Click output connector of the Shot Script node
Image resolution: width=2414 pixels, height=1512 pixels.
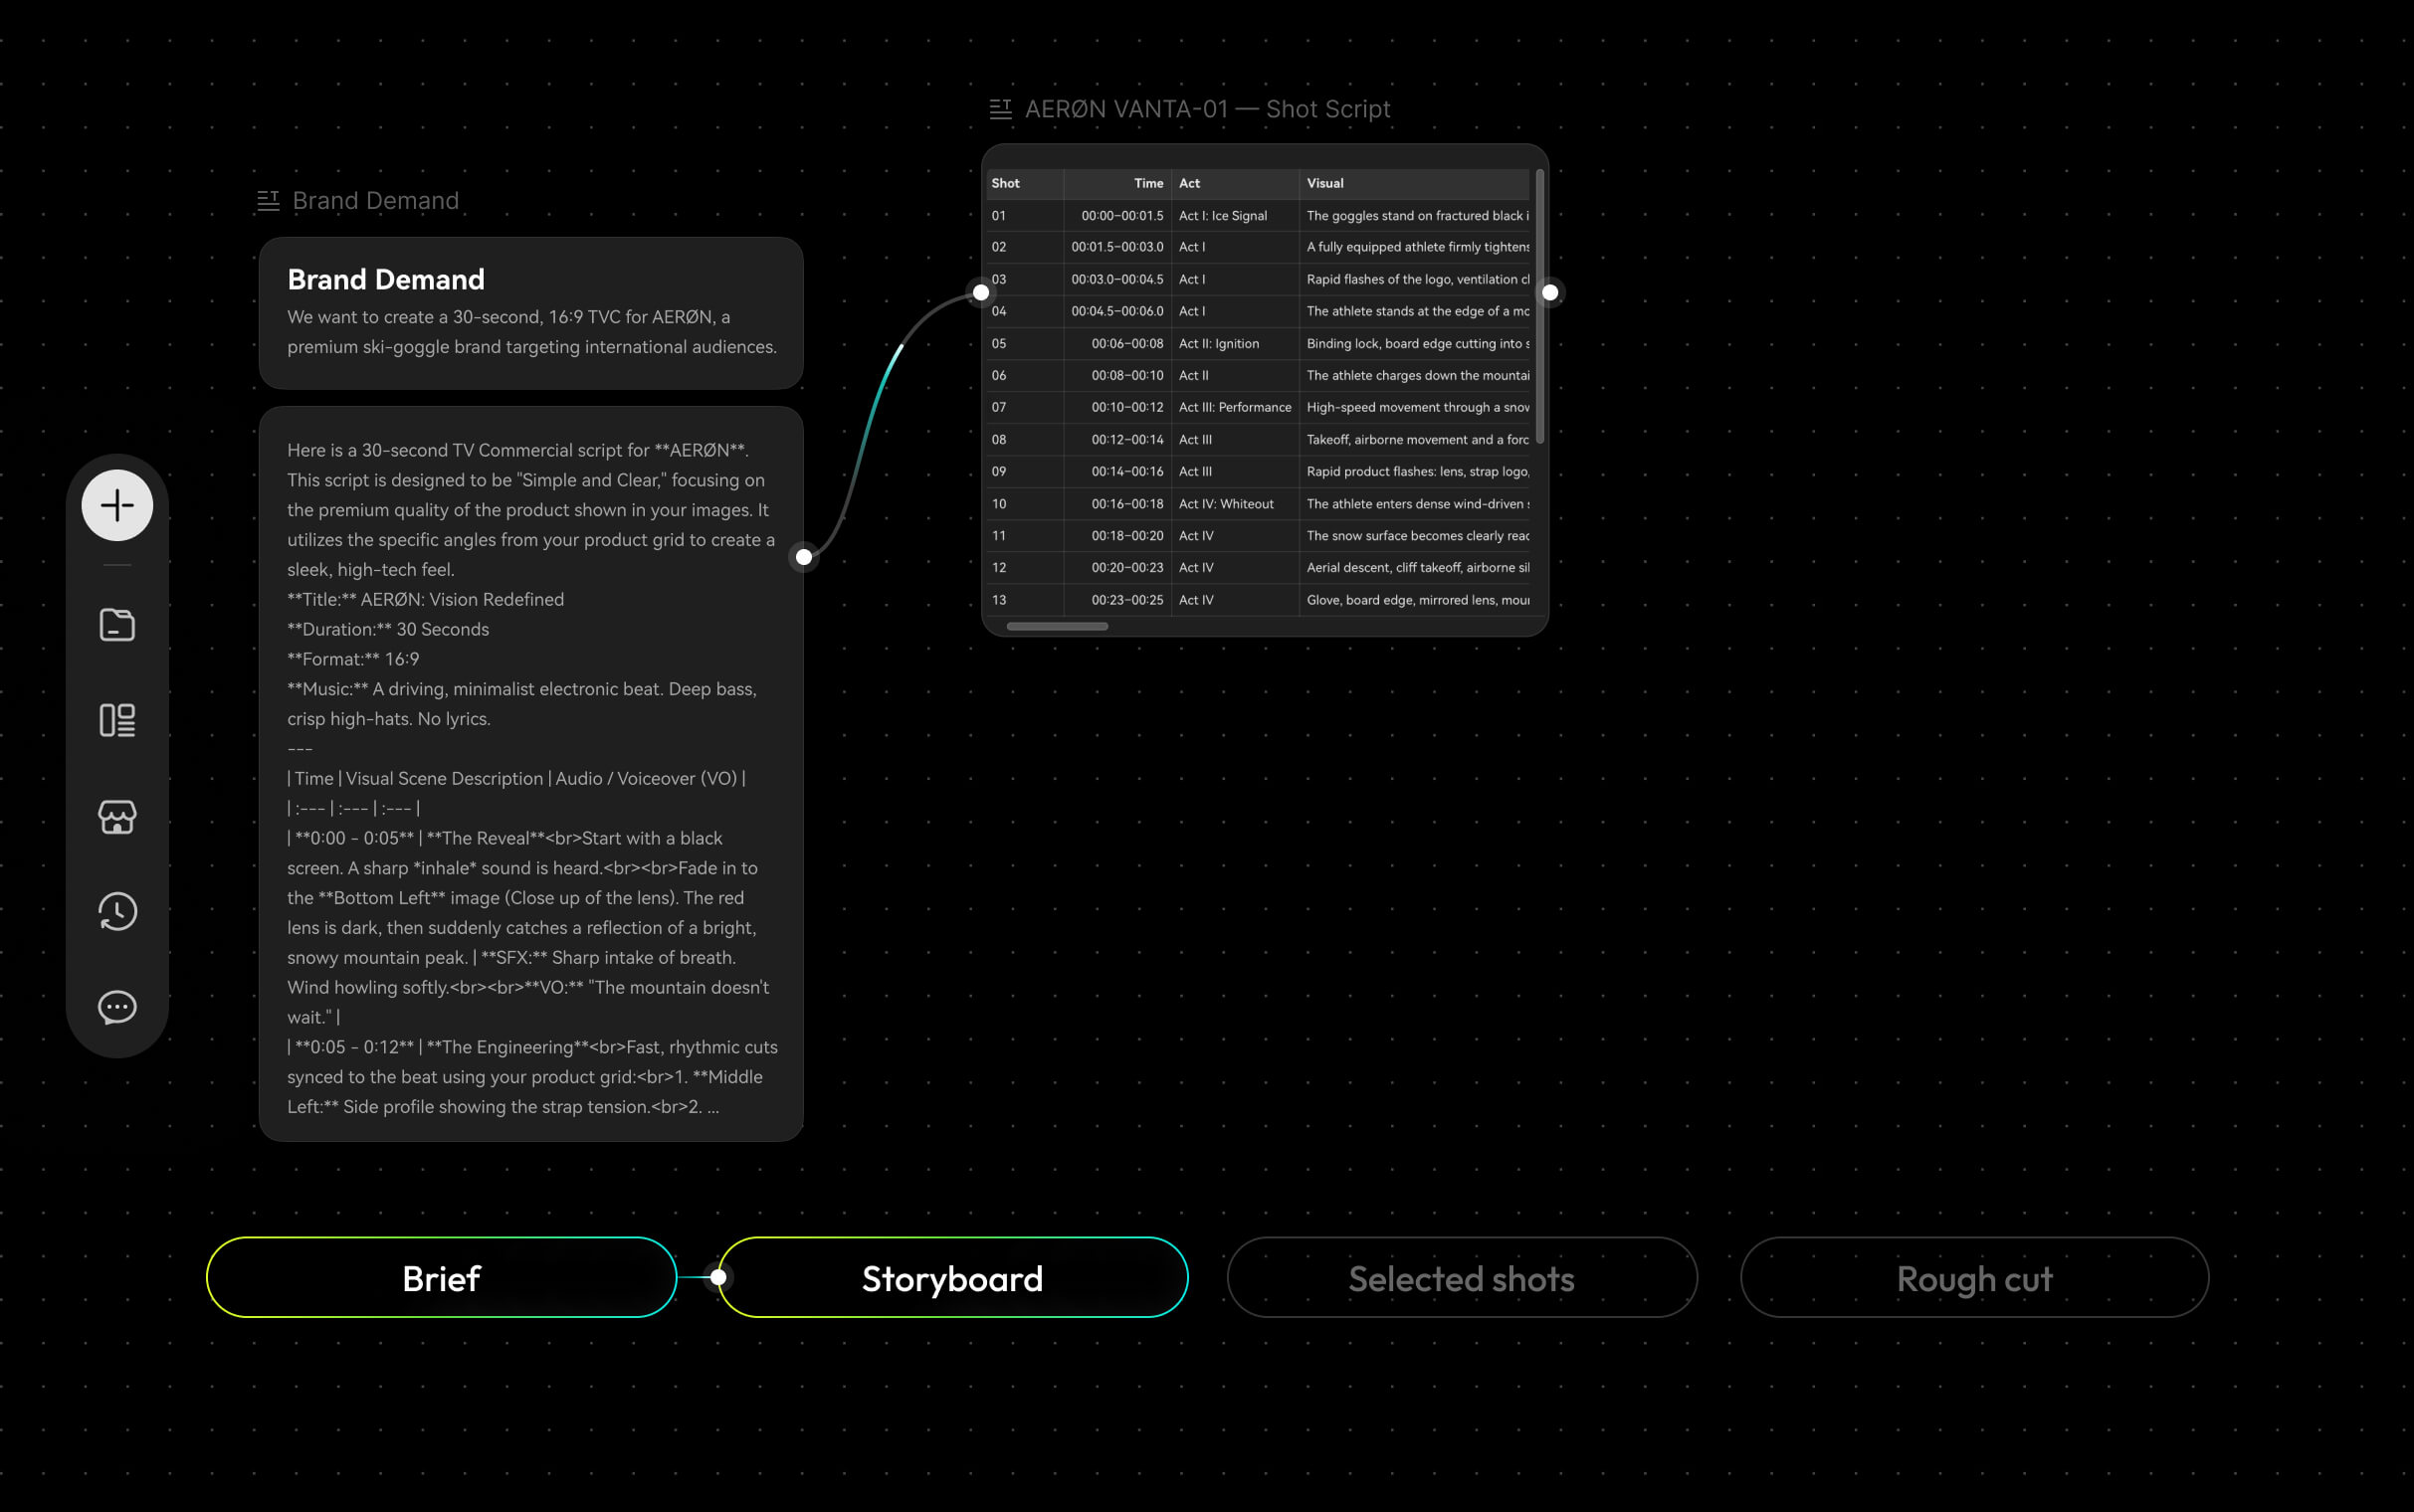1550,293
